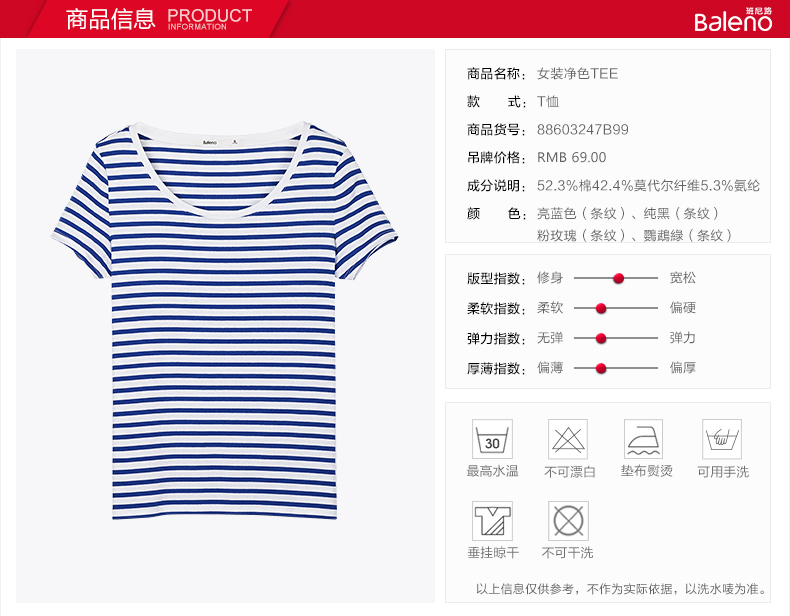This screenshot has height=616, width=790.
Task: Select the iron with cloth icon
Action: click(643, 439)
